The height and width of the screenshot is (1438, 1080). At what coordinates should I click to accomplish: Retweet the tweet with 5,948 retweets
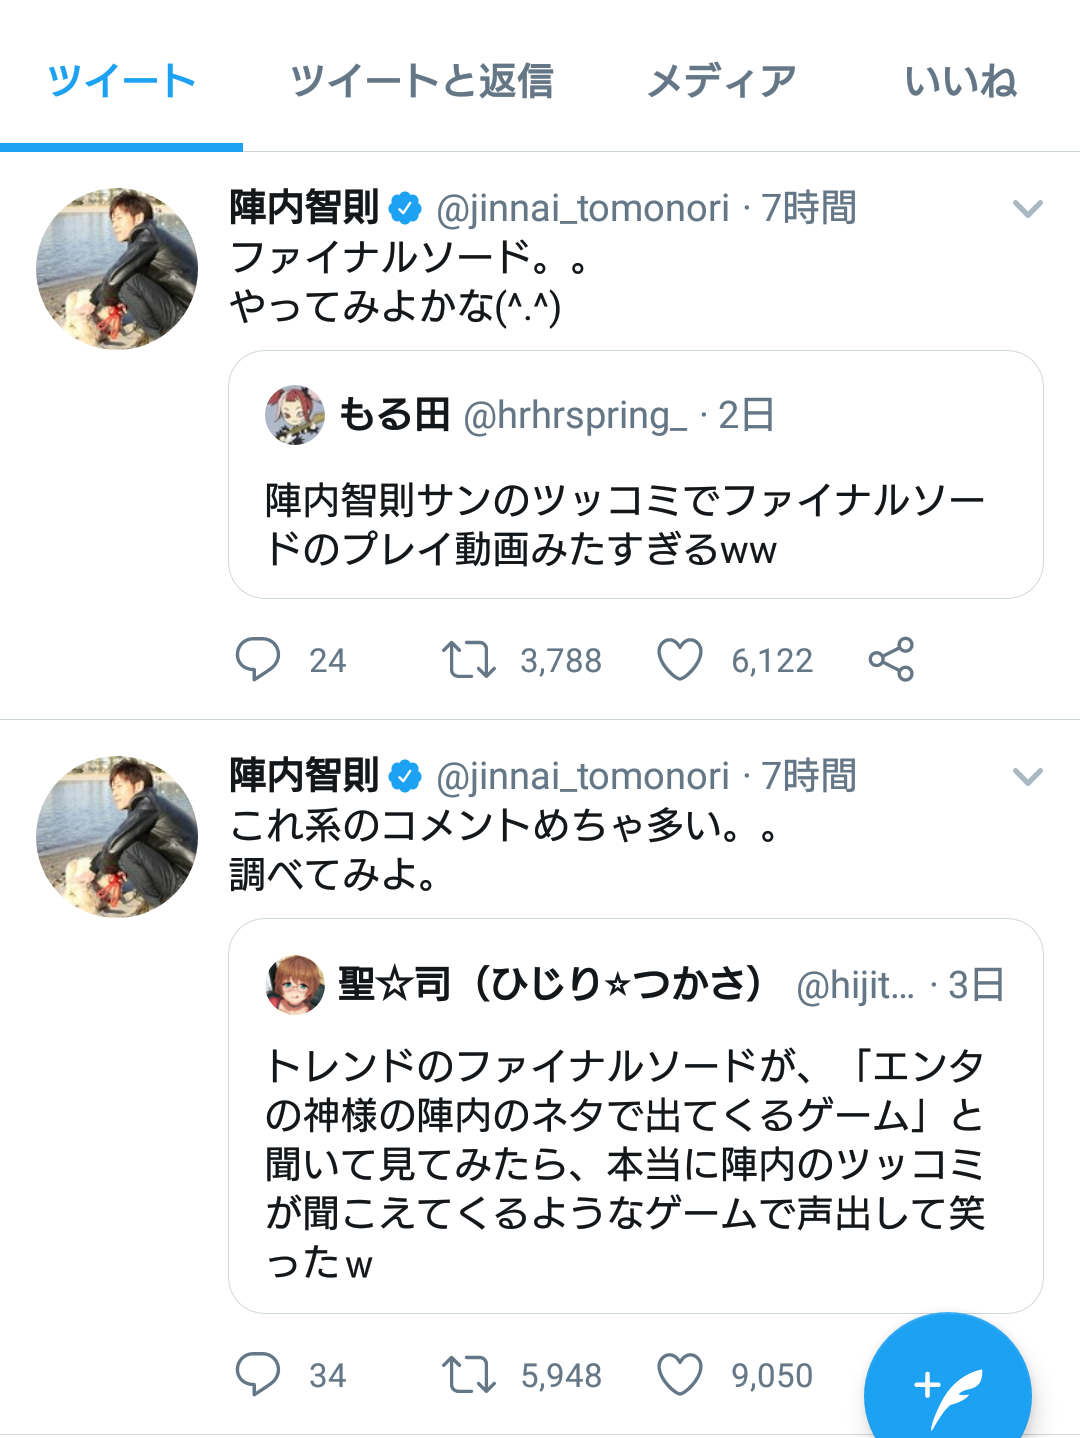(x=469, y=1375)
